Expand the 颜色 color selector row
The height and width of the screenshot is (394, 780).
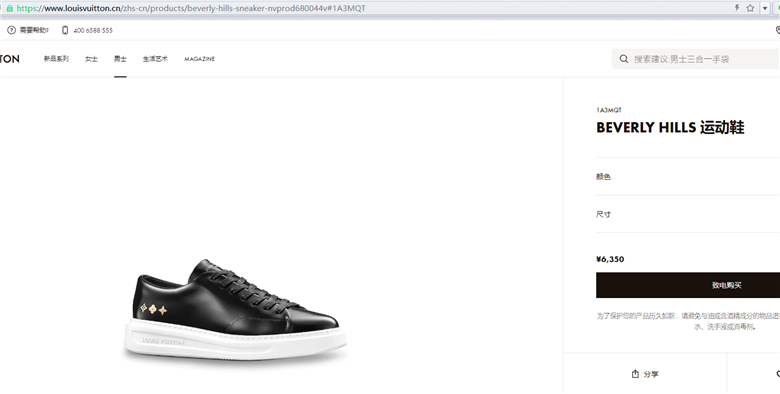click(x=688, y=177)
